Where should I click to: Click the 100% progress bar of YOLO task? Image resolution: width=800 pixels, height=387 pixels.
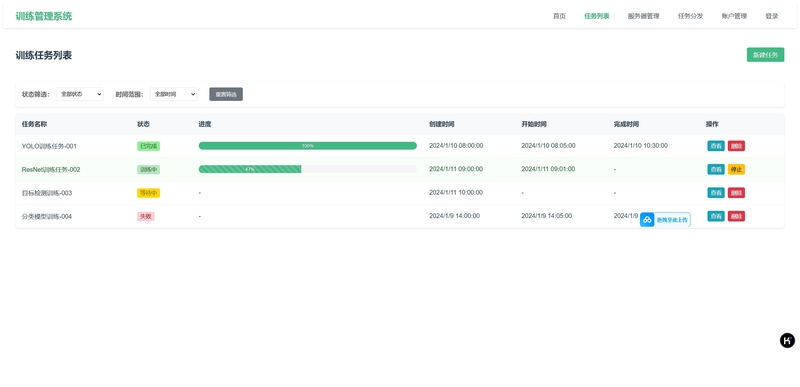[x=308, y=146]
